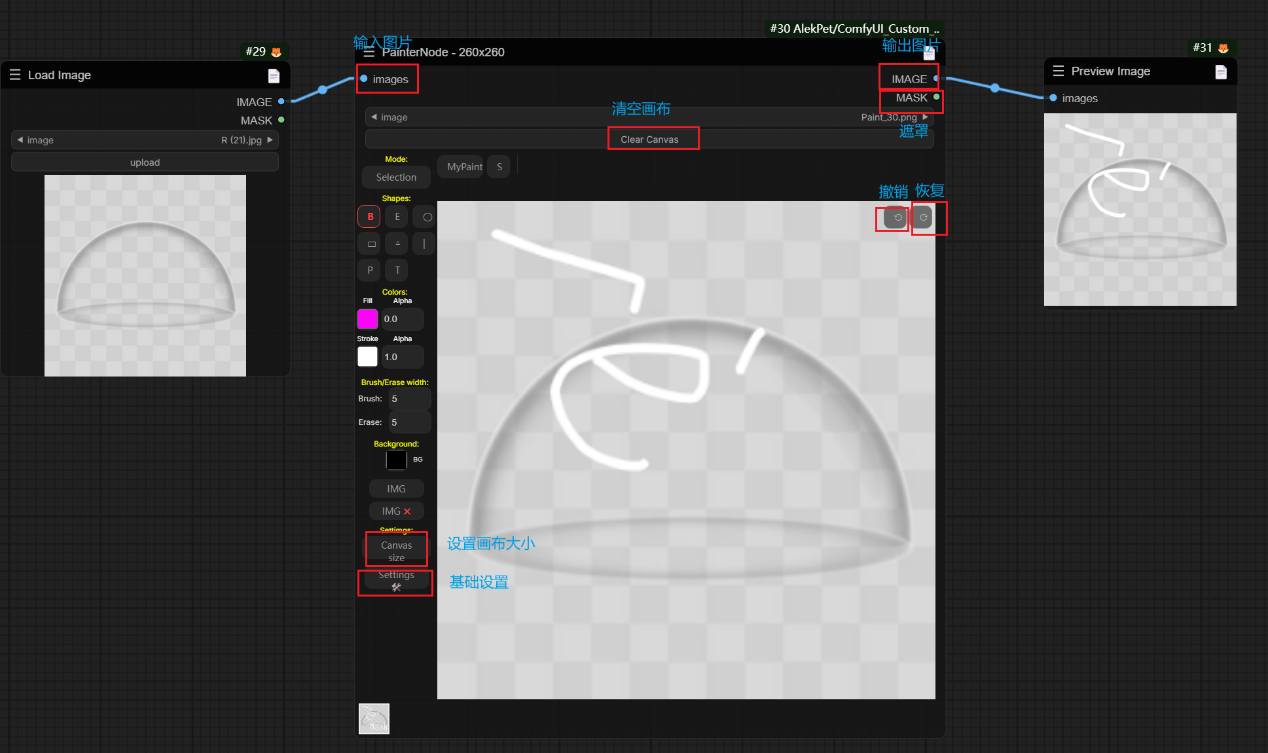This screenshot has width=1268, height=753.
Task: Click the Brush width input field
Action: (408, 399)
